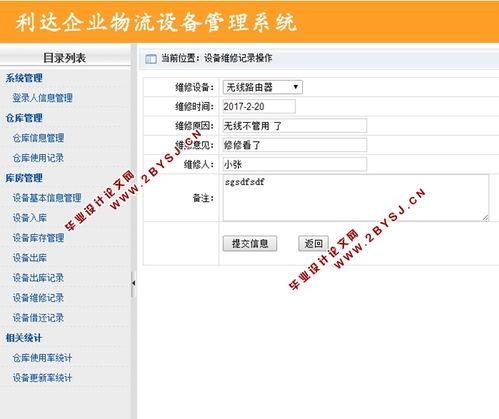Collapse the sidebar with the splitter arrow
The image size is (499, 419).
click(x=133, y=283)
